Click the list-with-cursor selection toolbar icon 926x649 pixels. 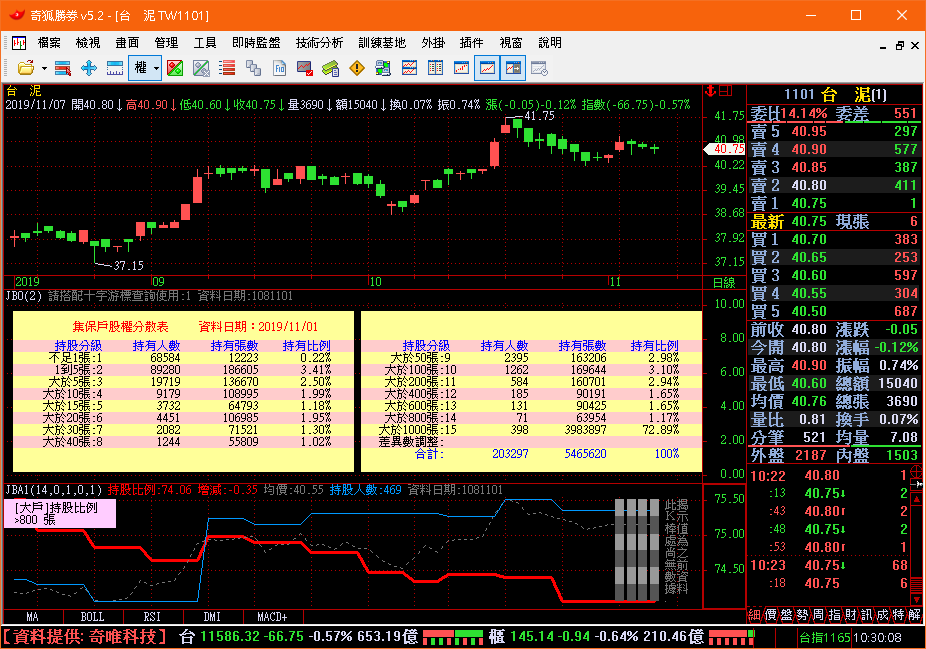coord(63,68)
